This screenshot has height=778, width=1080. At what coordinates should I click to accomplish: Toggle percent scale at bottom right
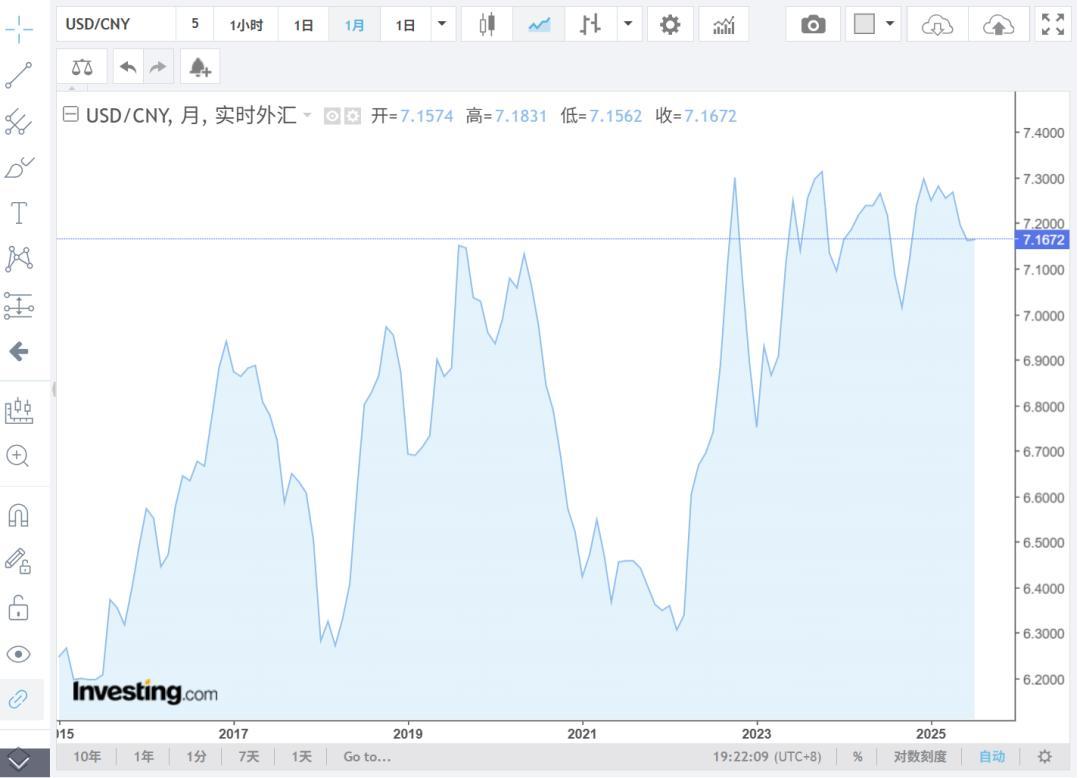857,757
